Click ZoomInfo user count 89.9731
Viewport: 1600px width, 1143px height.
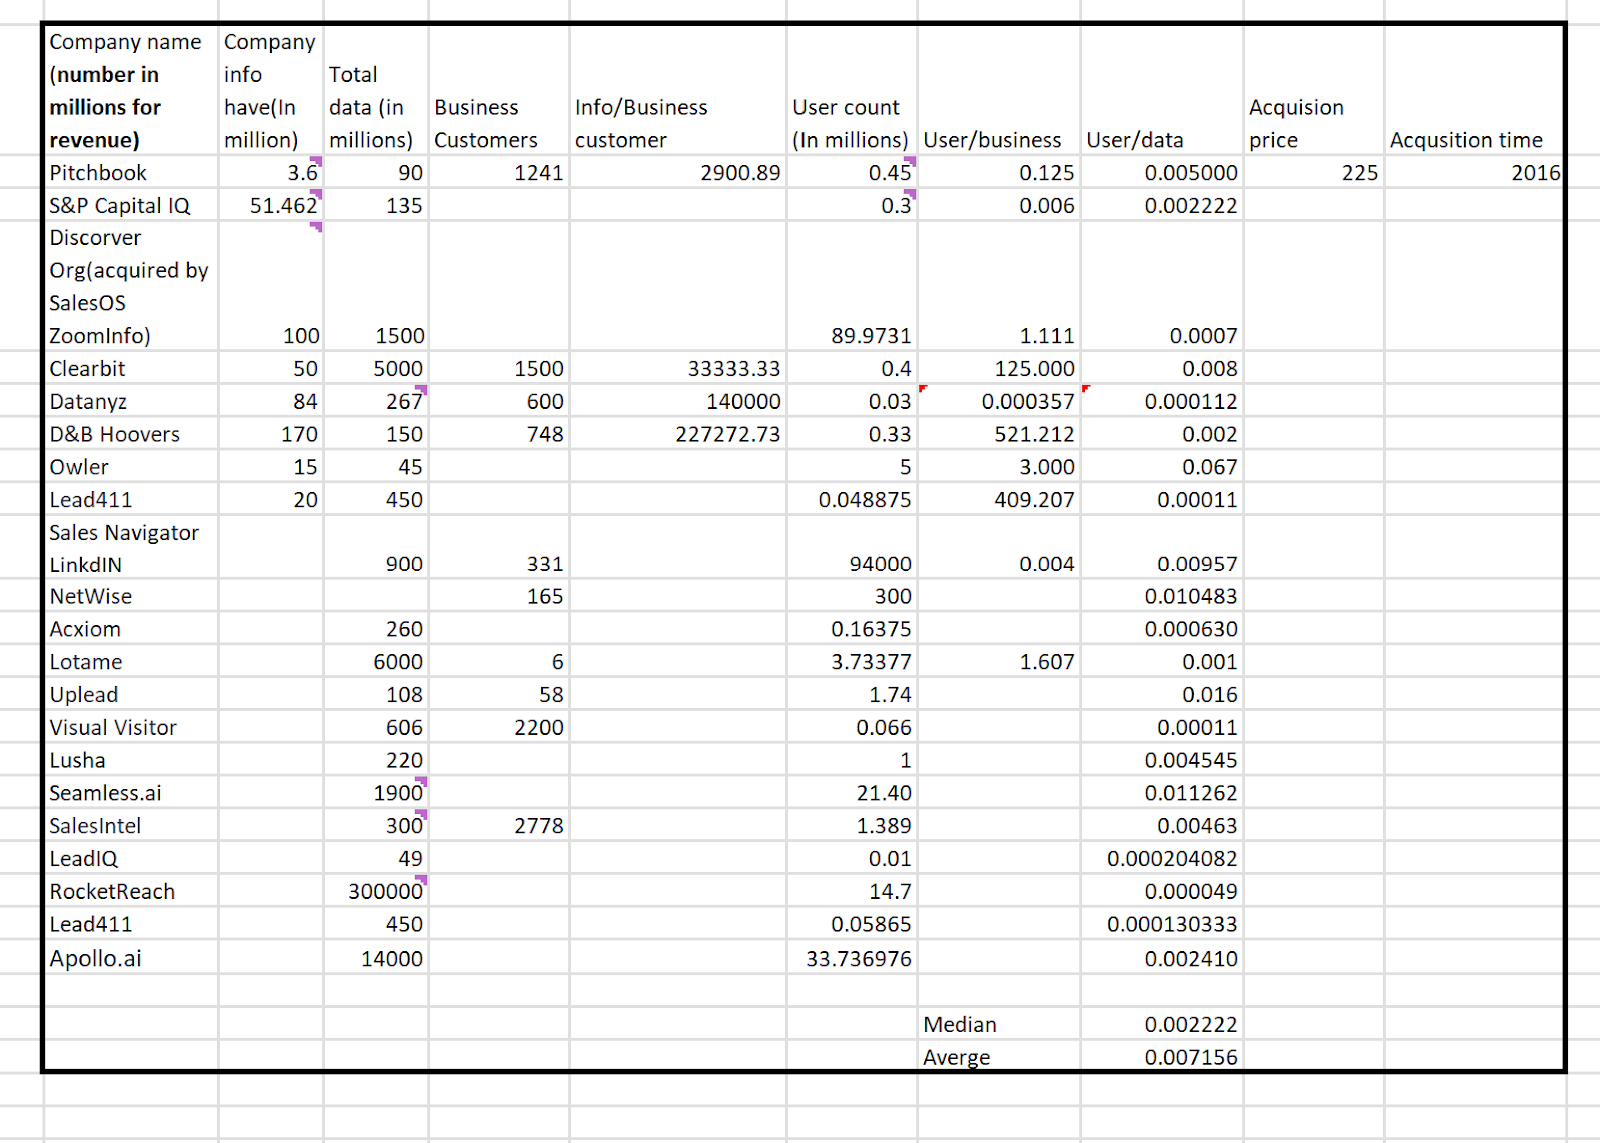(x=852, y=286)
